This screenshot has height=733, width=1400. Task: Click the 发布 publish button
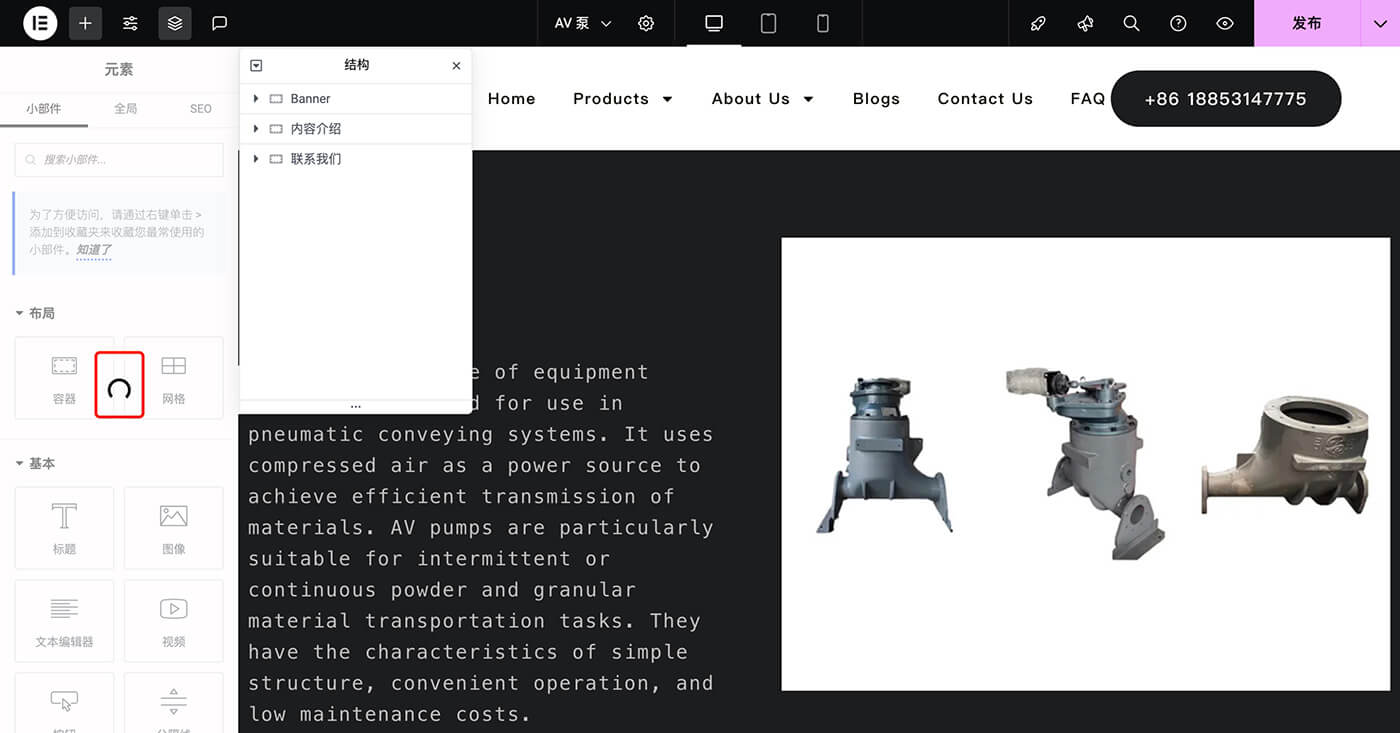click(1307, 23)
